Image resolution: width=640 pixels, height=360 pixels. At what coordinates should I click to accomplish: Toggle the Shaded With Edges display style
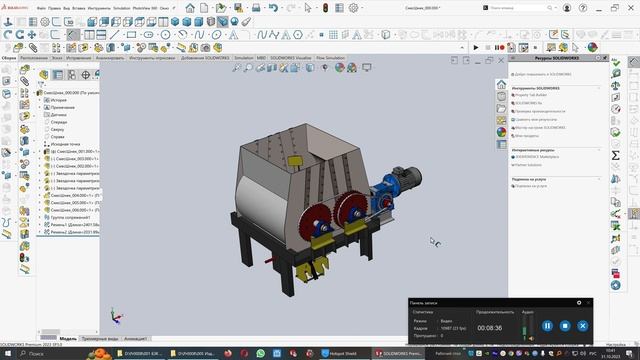(x=223, y=22)
